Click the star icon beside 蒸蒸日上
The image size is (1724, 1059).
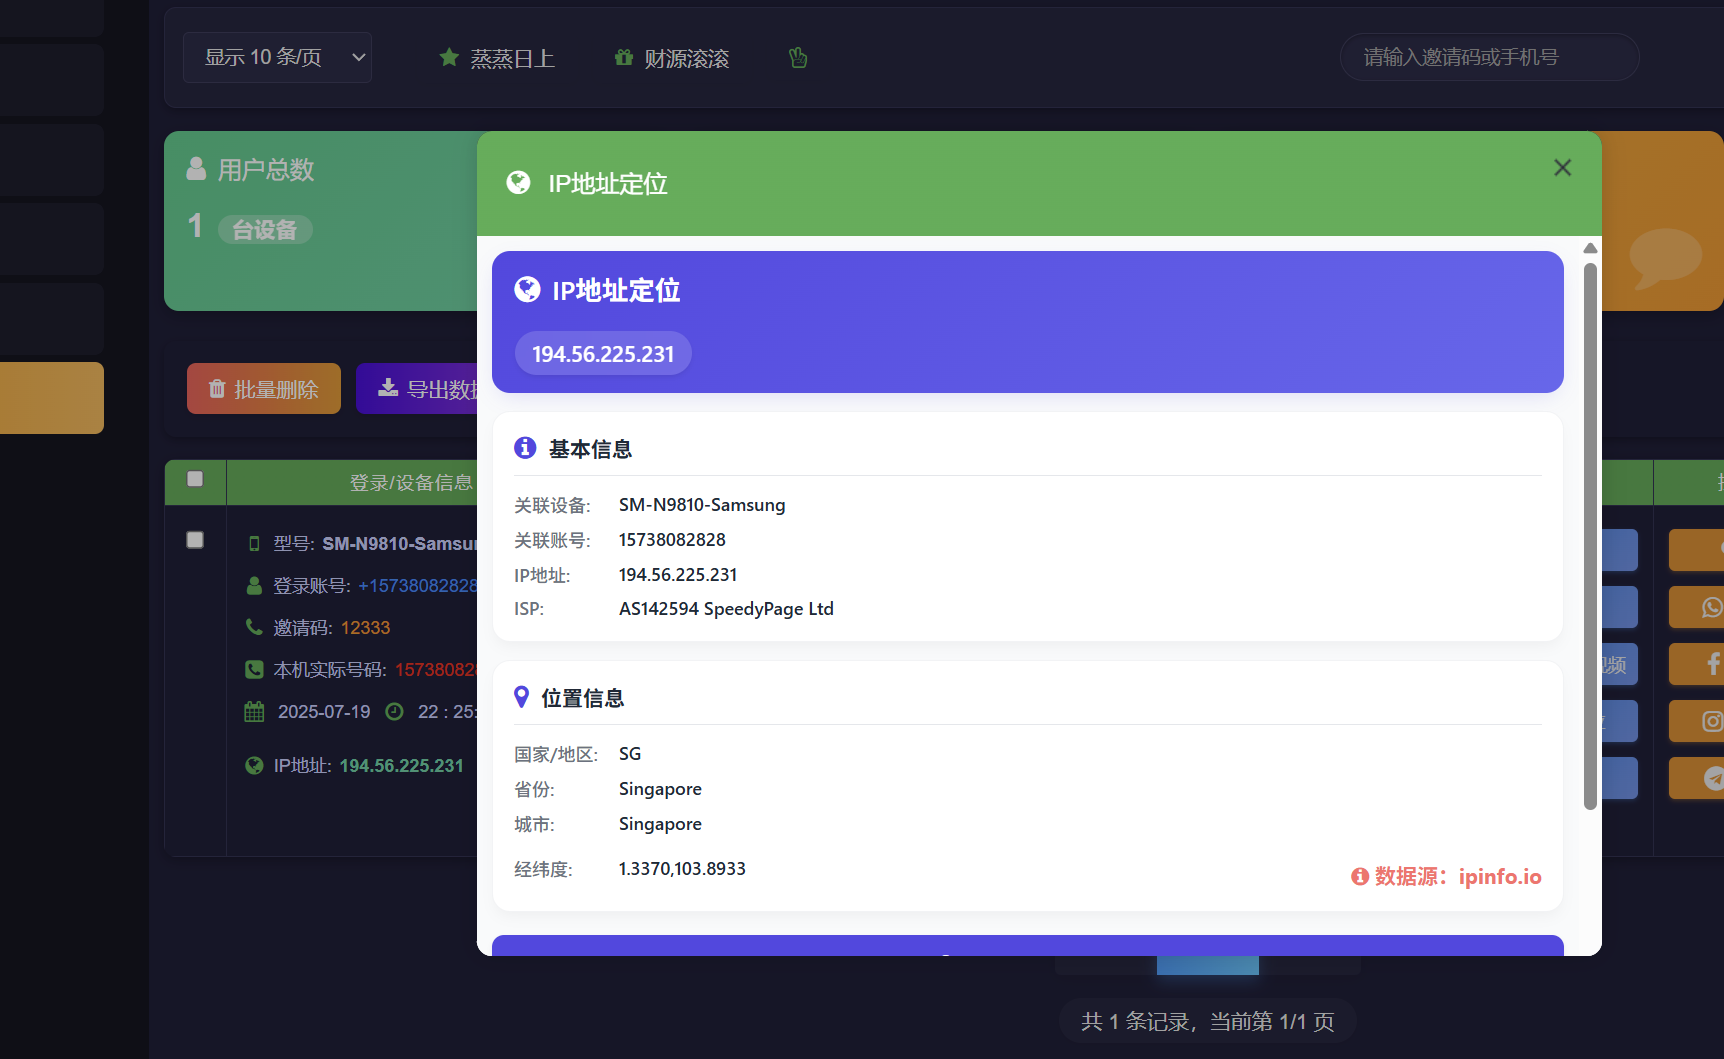point(449,58)
